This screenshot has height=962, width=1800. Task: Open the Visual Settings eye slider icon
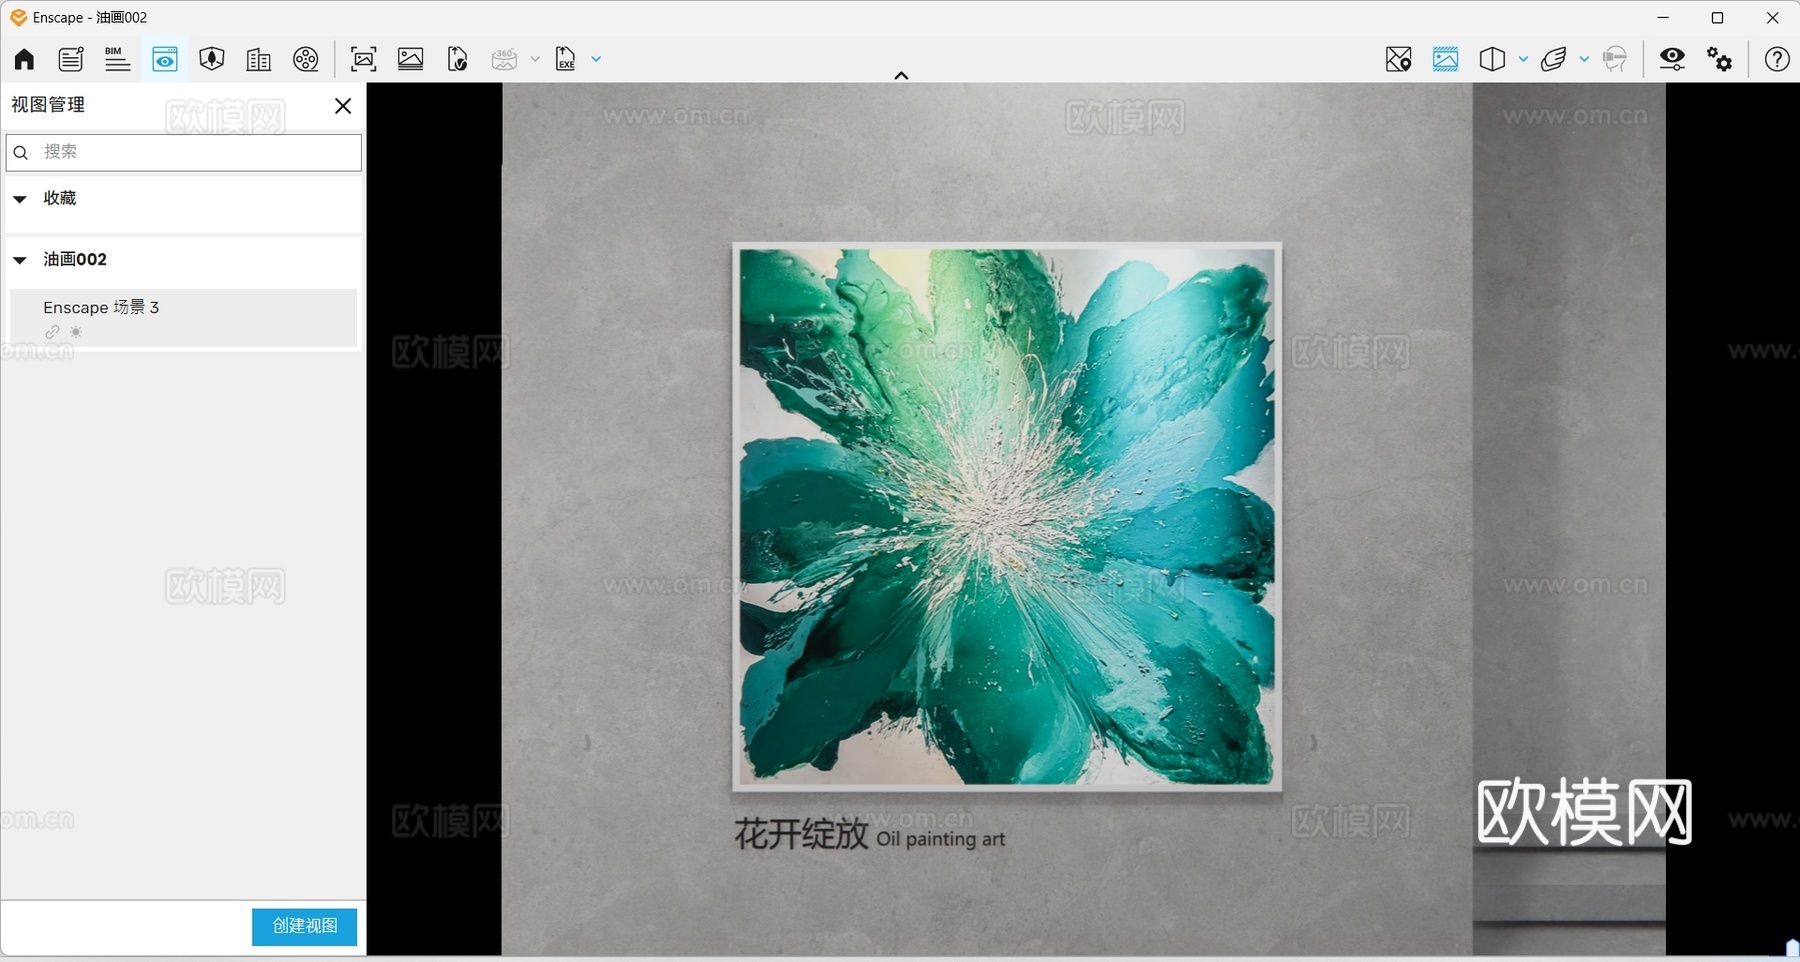tap(1672, 59)
